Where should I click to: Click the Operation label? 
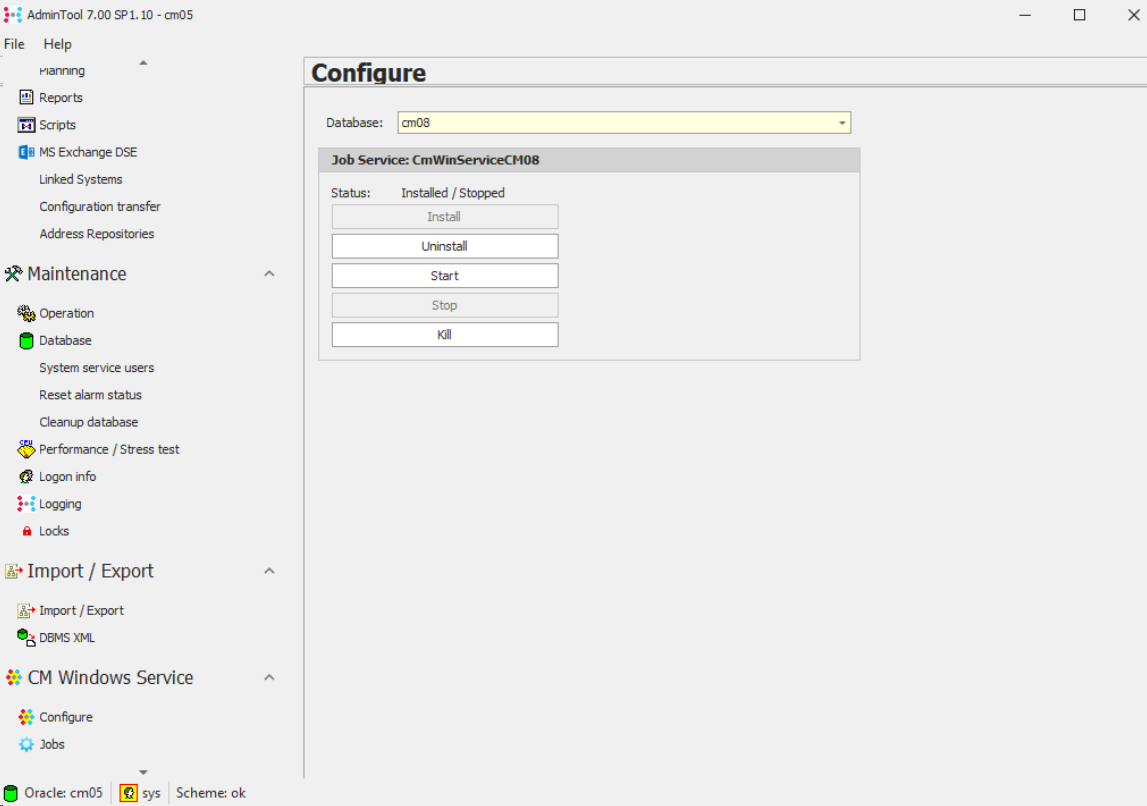(x=67, y=313)
